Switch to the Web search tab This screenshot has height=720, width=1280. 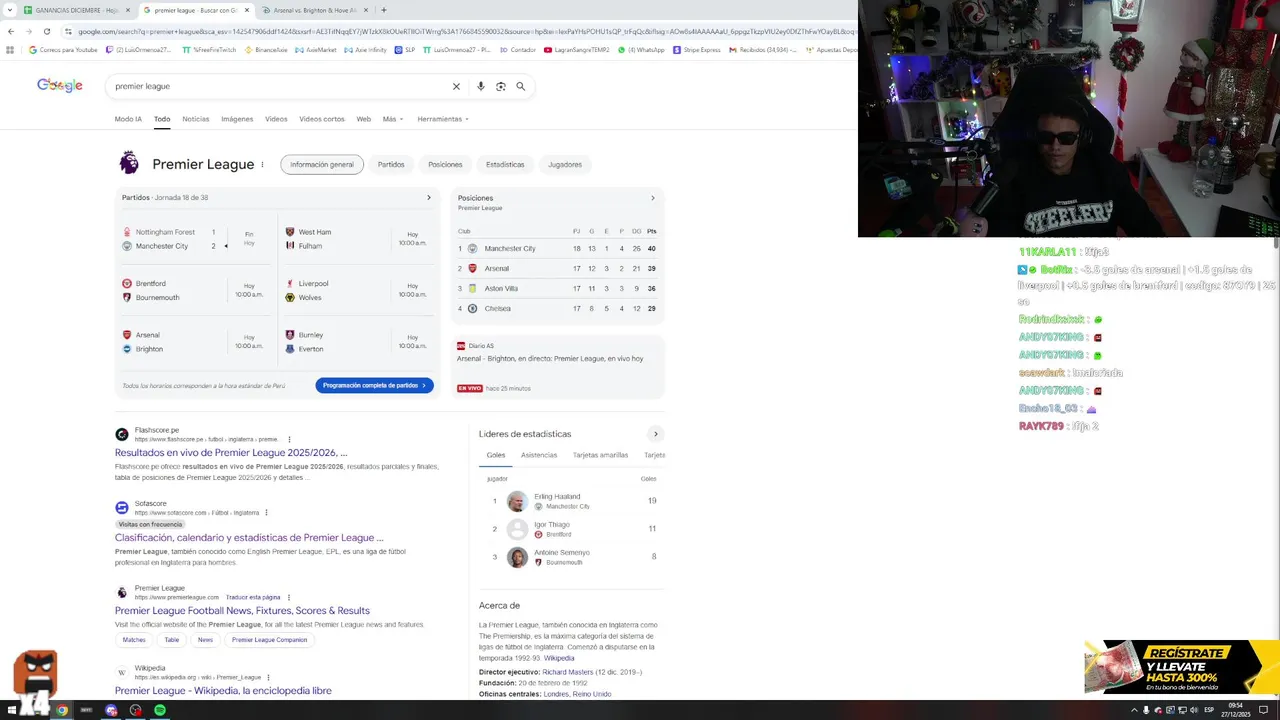point(364,119)
